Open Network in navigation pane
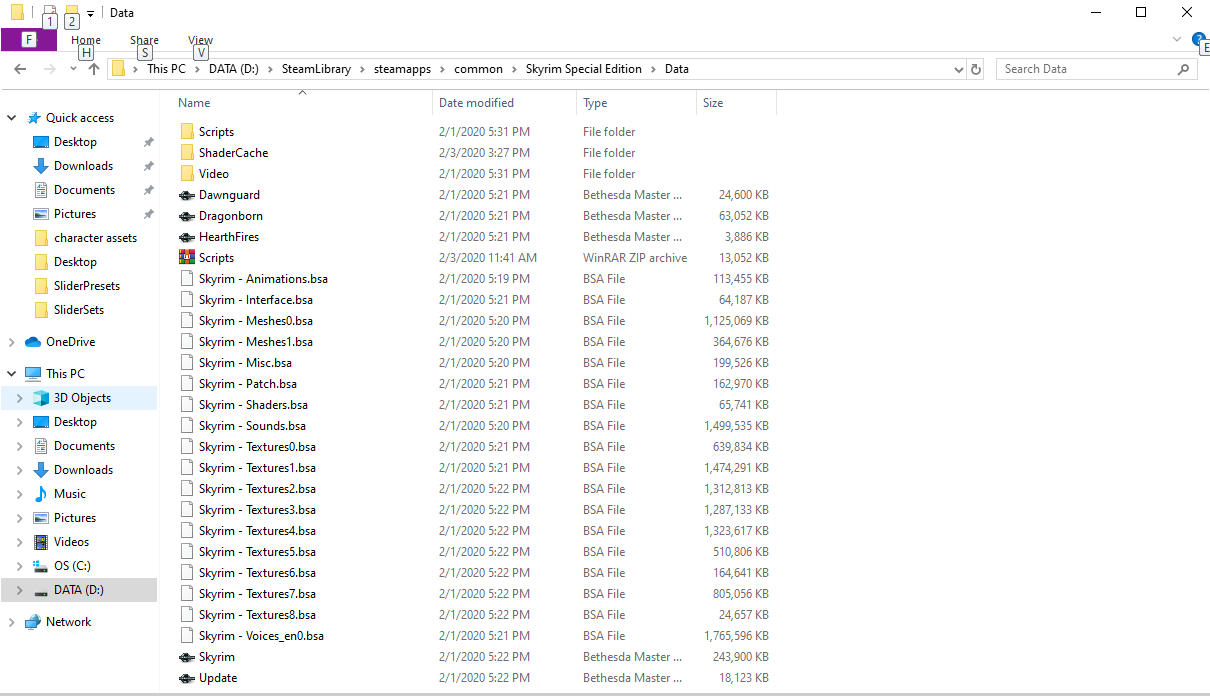1210x696 pixels. [68, 622]
